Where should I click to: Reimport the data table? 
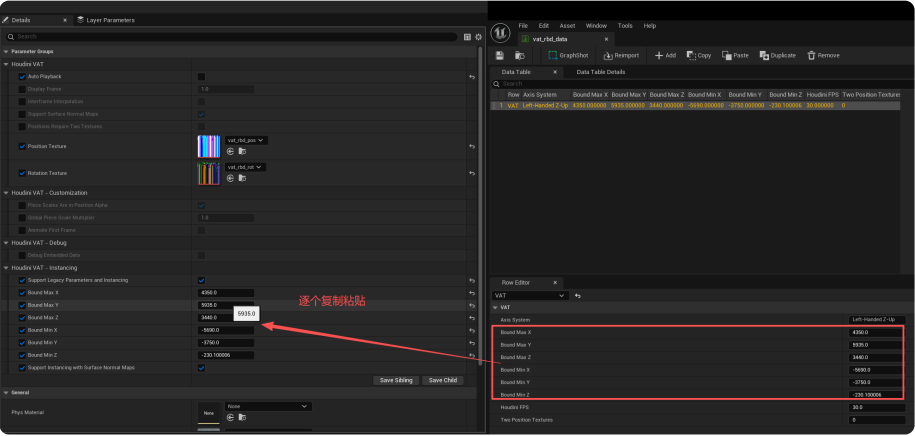pyautogui.click(x=621, y=55)
